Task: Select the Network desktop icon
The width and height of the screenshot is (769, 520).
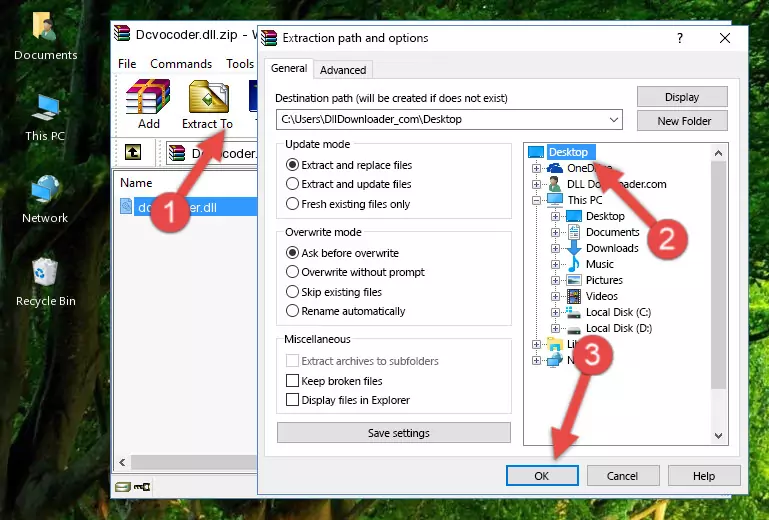Action: (x=45, y=199)
